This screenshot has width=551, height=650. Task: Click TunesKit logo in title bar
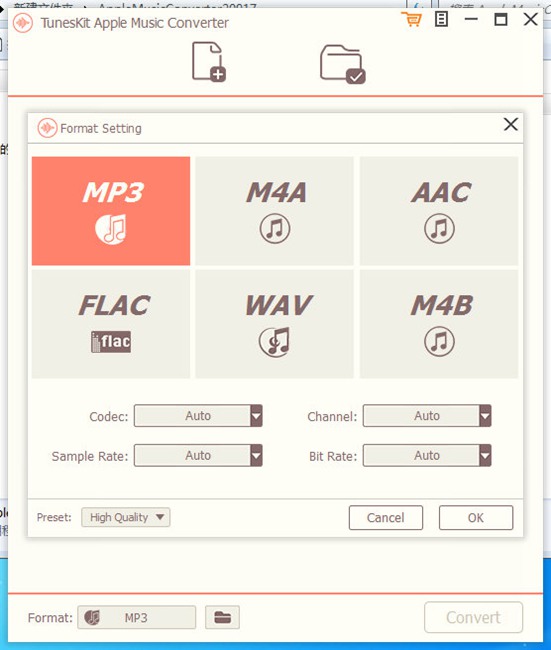(x=23, y=23)
